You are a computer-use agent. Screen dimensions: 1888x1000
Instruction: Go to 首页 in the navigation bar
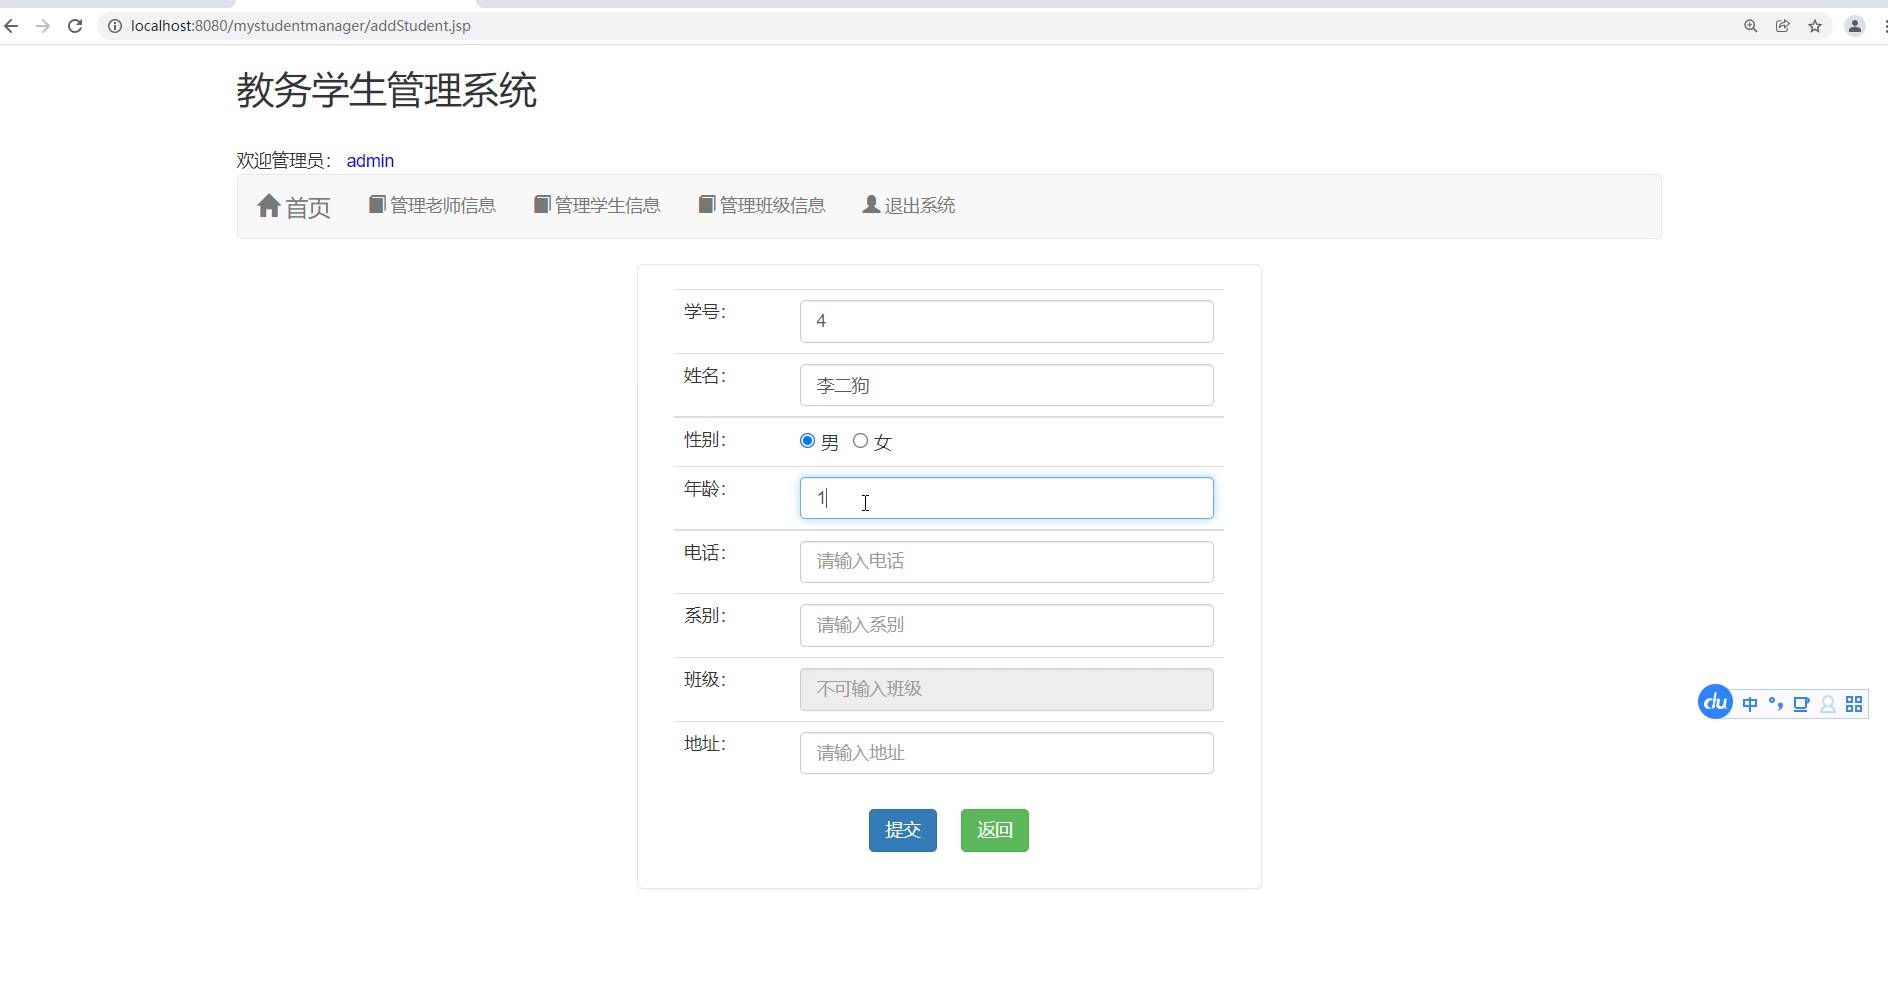(x=294, y=207)
